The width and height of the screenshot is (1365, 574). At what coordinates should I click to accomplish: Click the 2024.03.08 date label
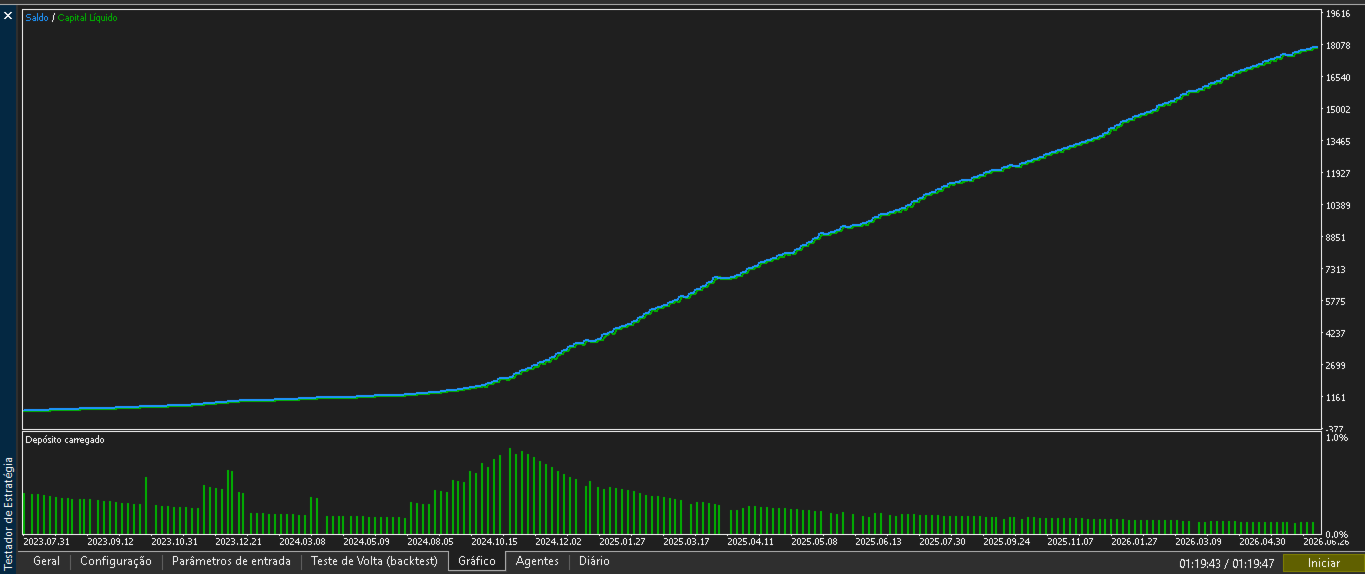pos(302,542)
